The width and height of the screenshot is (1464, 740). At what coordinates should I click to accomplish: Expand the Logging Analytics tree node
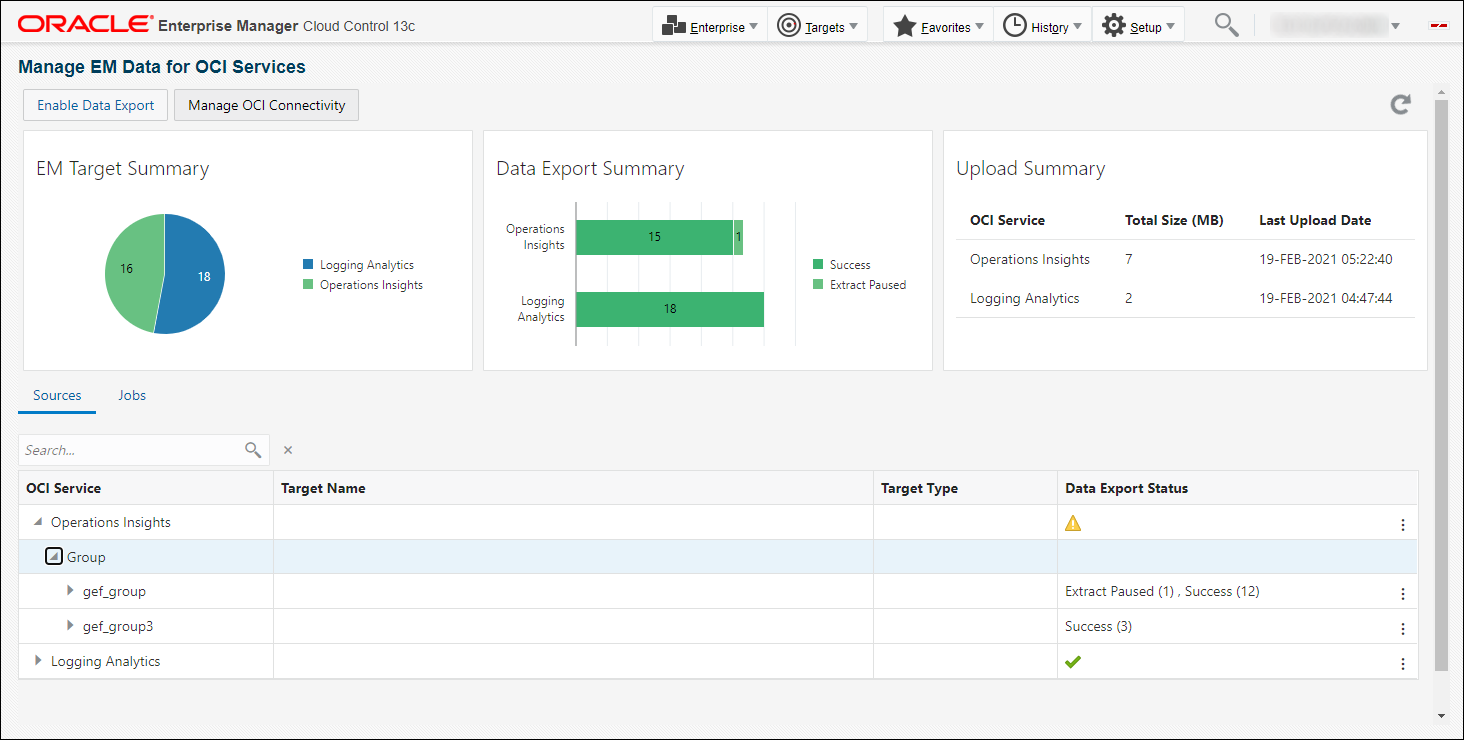pyautogui.click(x=38, y=661)
